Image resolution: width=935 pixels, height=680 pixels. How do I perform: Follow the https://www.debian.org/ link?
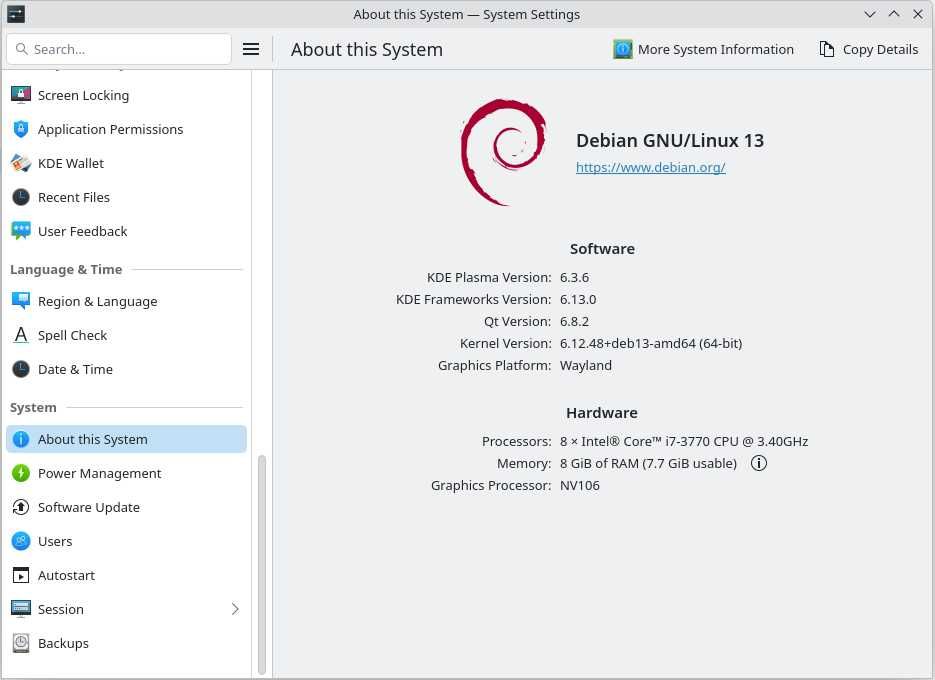pos(651,168)
